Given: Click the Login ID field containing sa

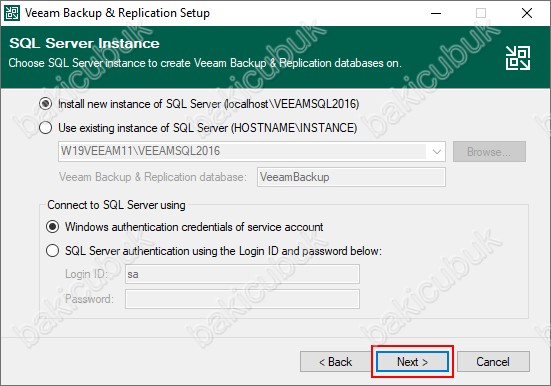Looking at the screenshot, I should click(x=242, y=274).
